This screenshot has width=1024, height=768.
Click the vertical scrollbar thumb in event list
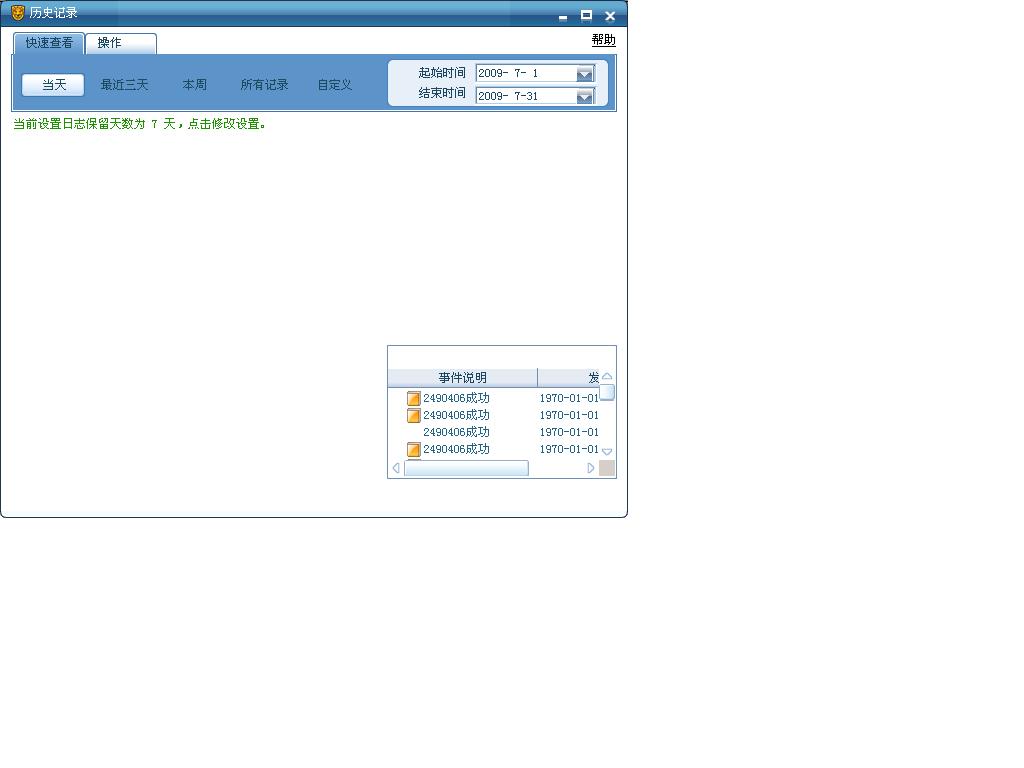click(x=607, y=392)
